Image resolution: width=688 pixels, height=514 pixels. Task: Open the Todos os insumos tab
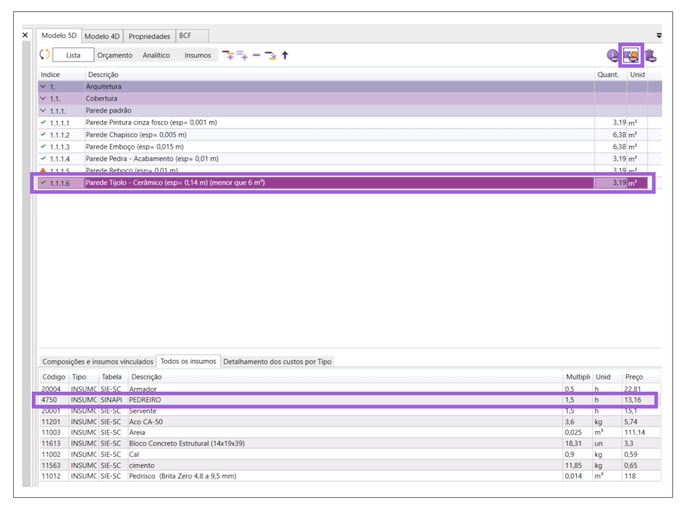click(188, 361)
